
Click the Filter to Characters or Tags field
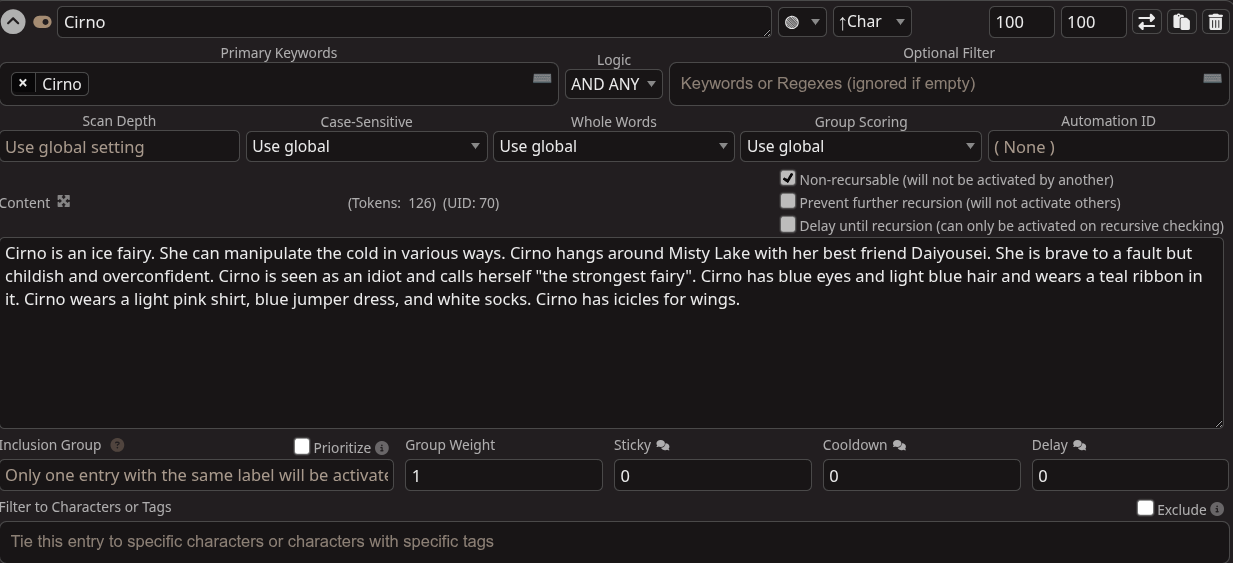[x=614, y=542]
